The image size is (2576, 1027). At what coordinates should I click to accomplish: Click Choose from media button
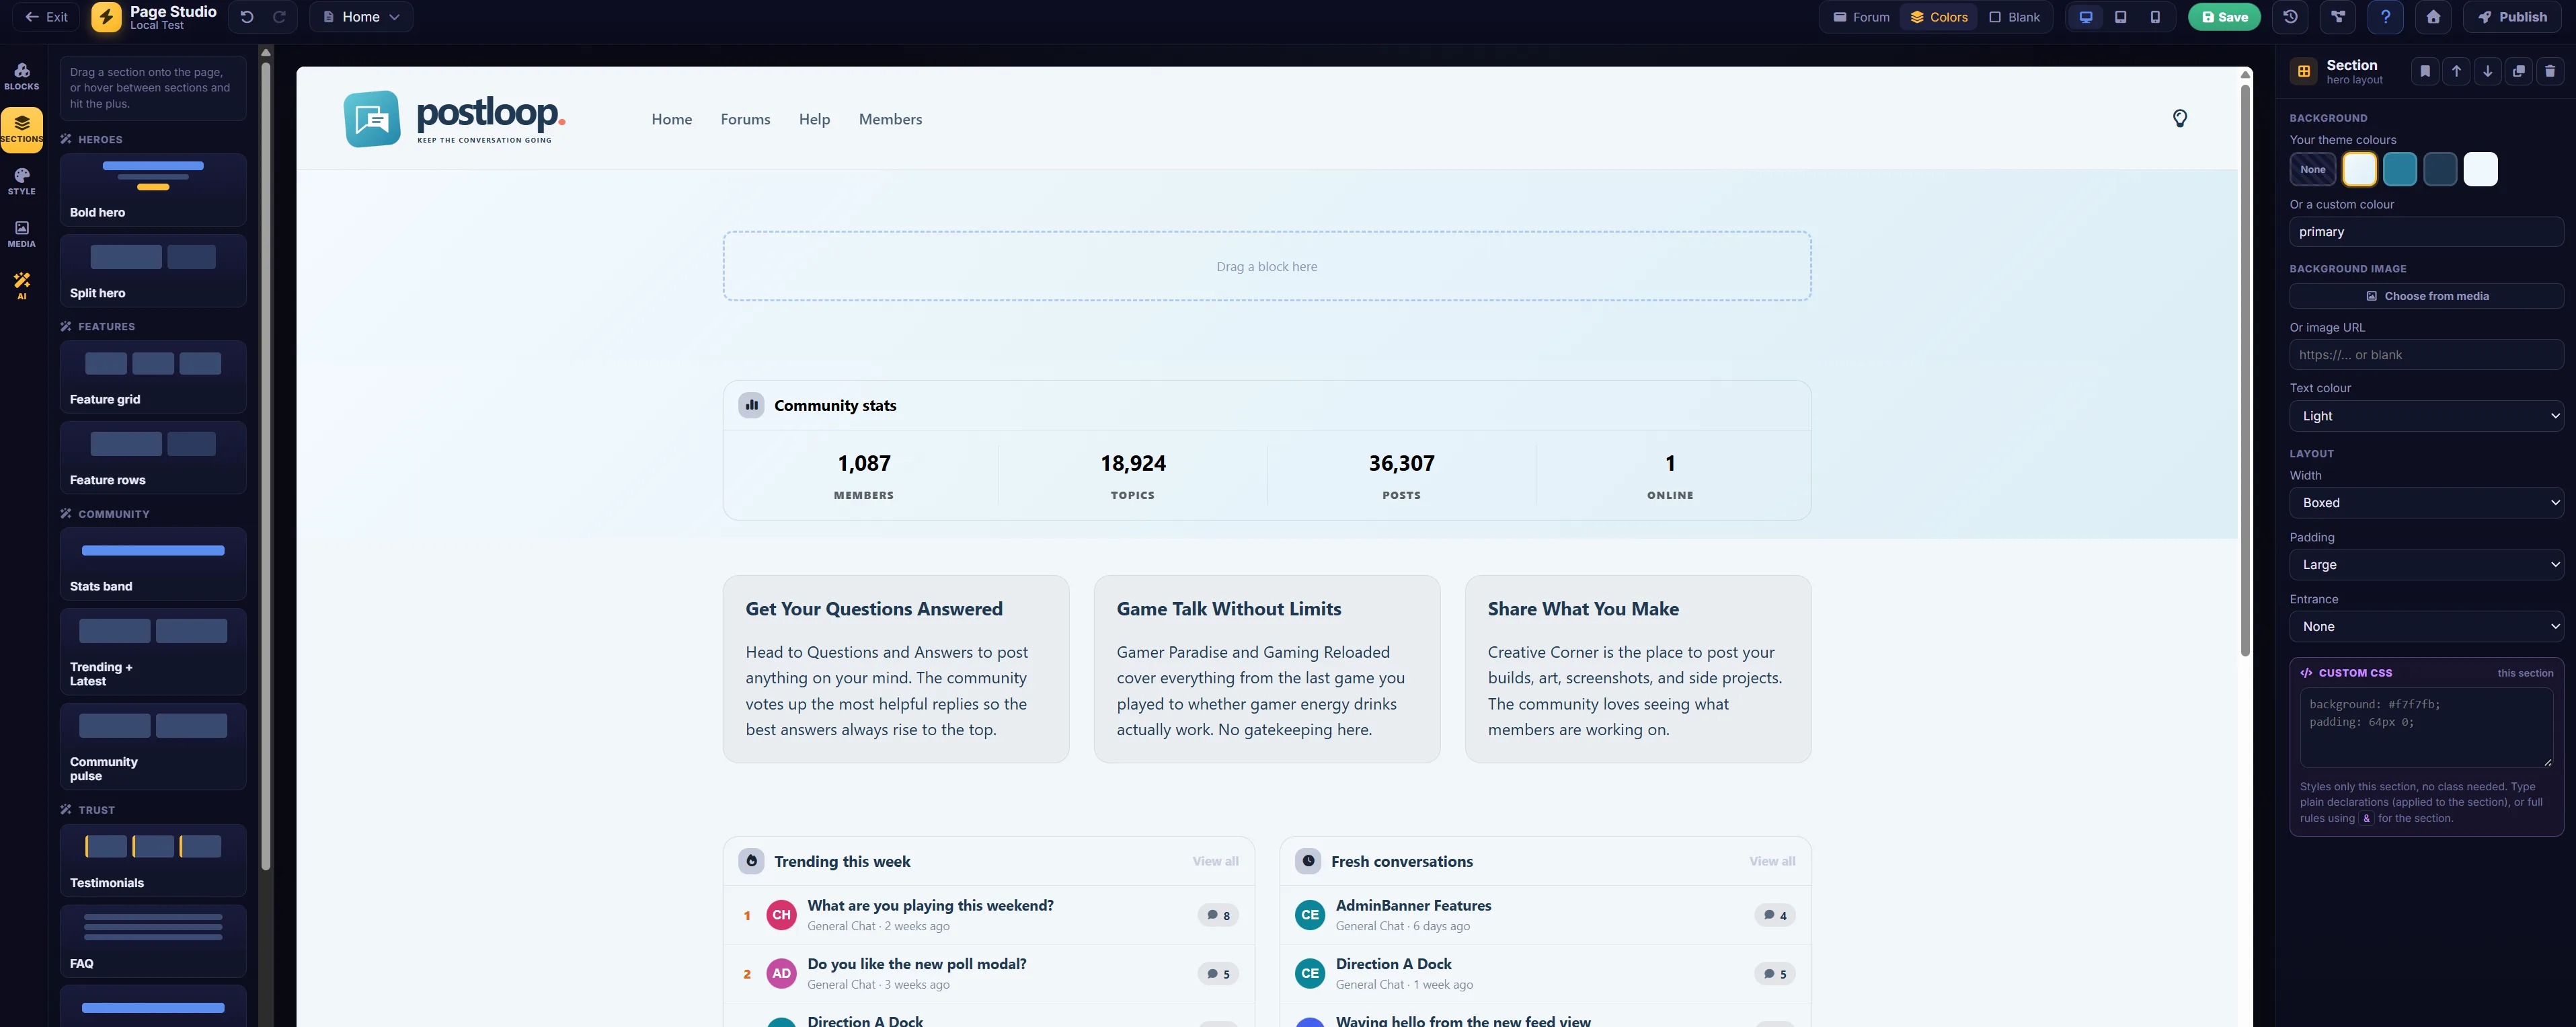(2426, 296)
